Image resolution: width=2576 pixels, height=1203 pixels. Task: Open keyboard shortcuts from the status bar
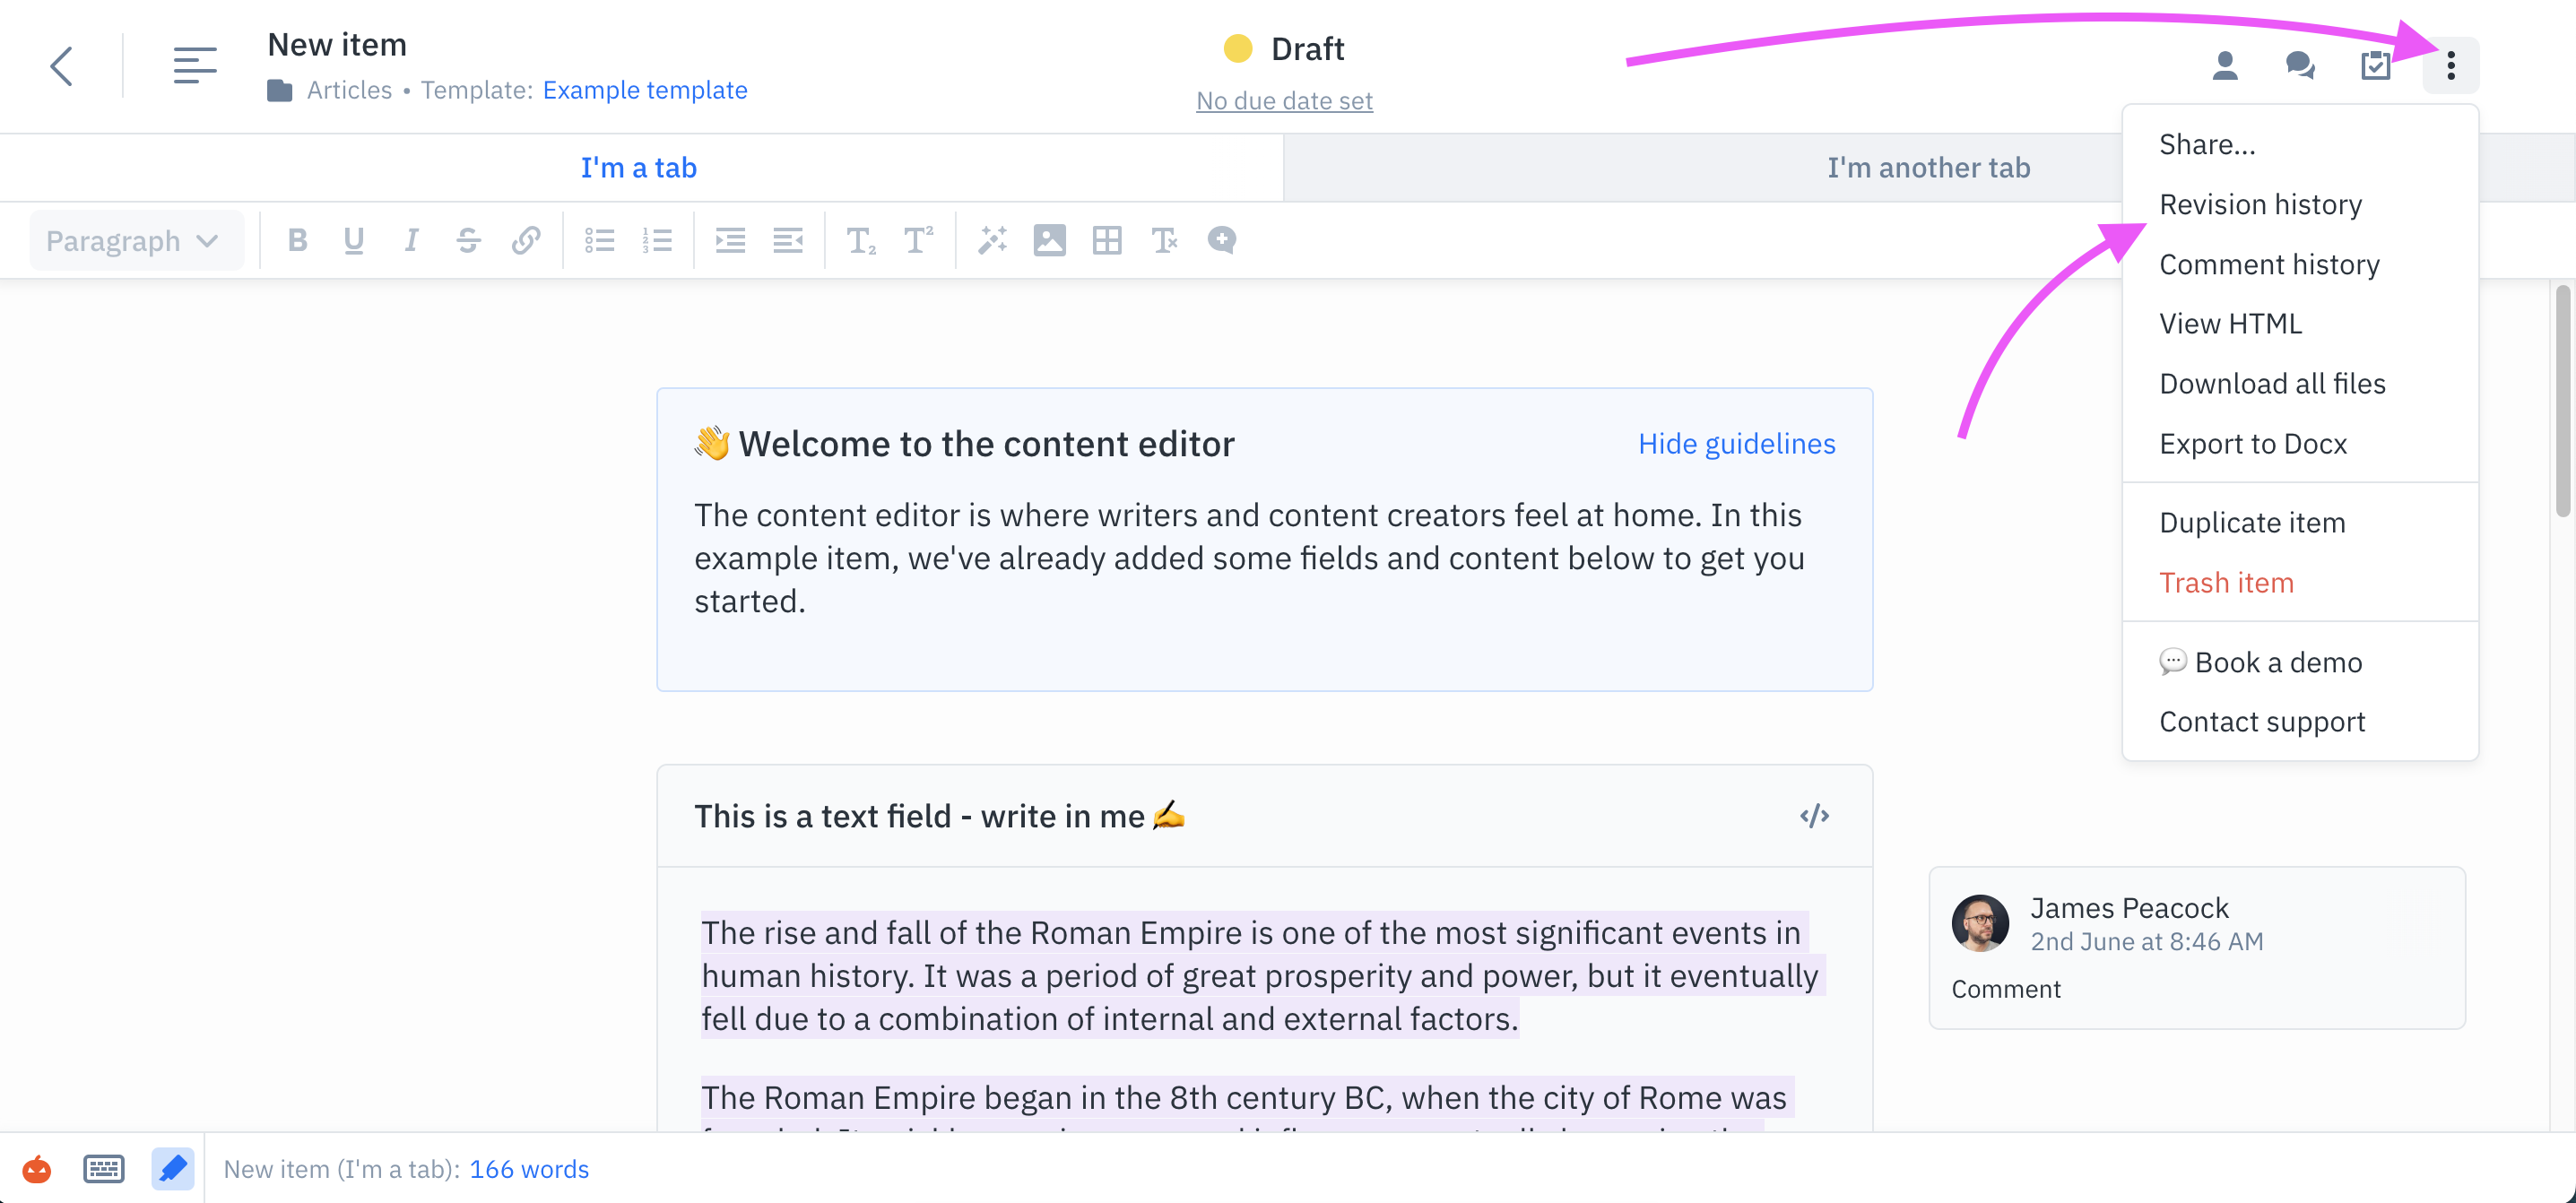(x=103, y=1168)
